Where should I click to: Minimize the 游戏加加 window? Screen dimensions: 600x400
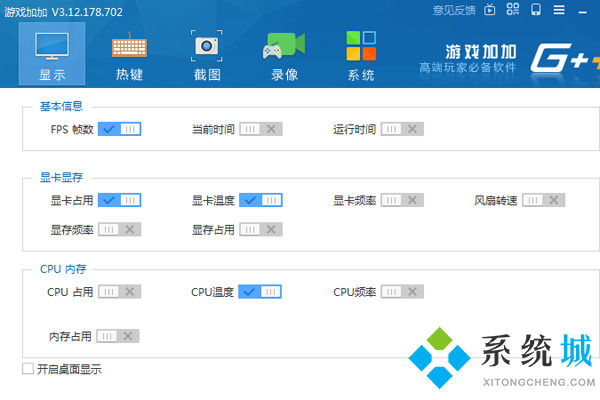point(583,13)
